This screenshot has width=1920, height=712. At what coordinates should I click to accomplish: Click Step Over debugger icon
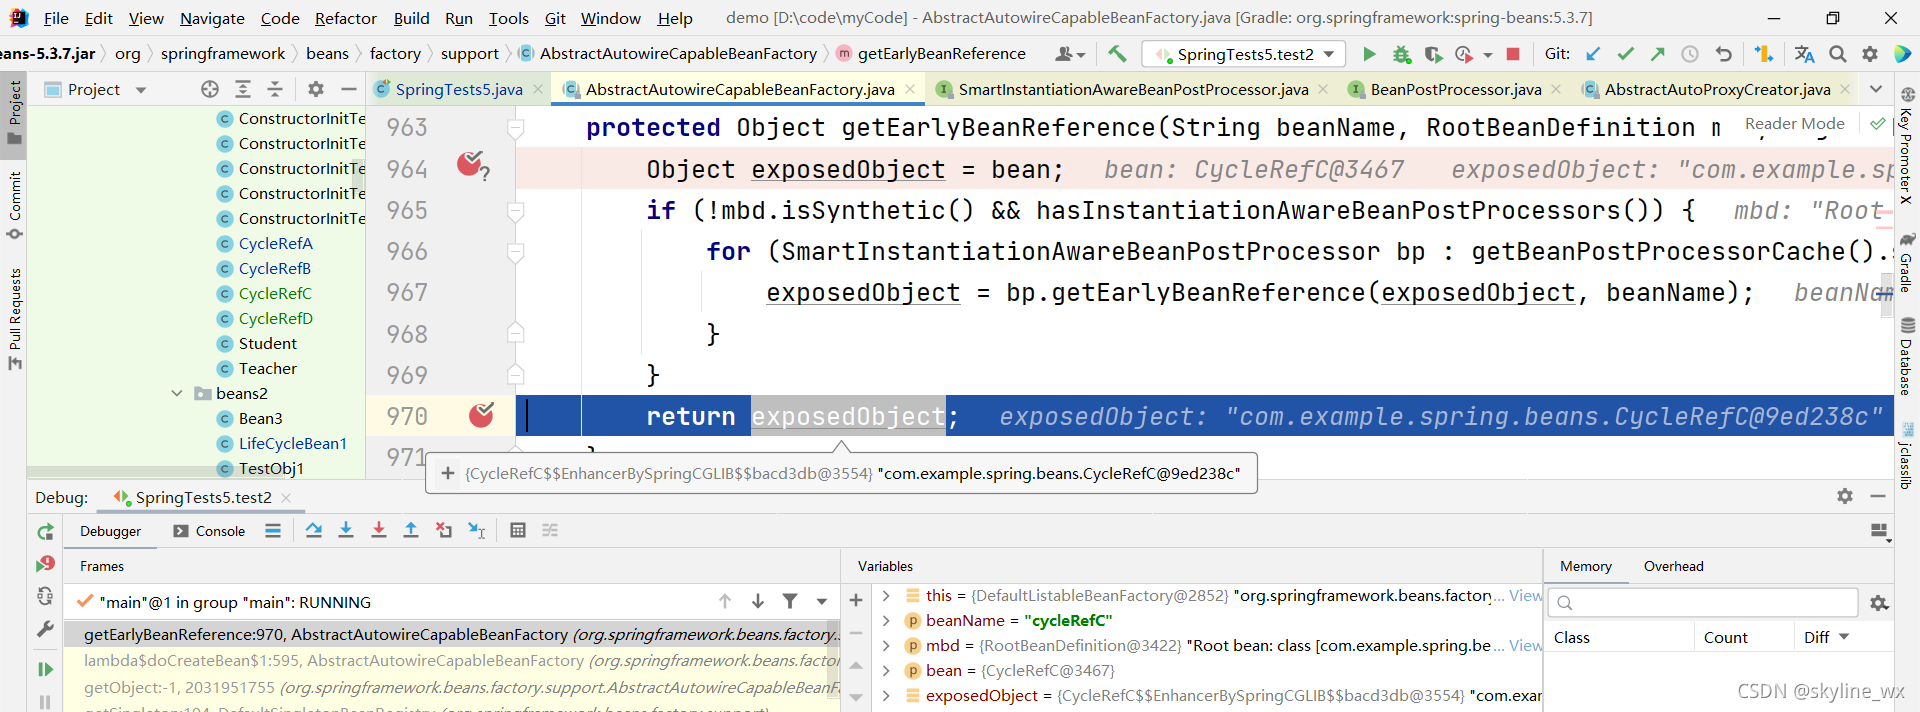coord(314,530)
